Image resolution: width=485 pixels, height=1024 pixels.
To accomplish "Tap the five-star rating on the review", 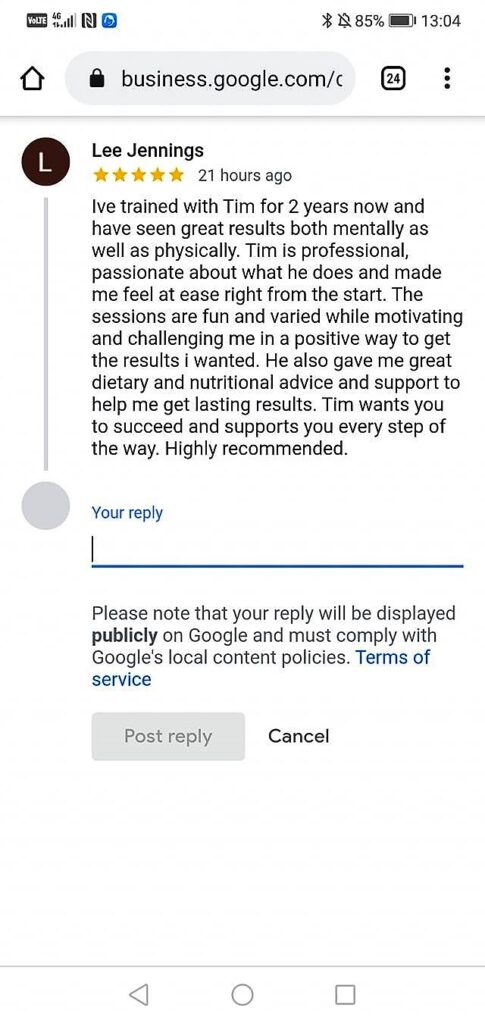I will click(x=138, y=175).
